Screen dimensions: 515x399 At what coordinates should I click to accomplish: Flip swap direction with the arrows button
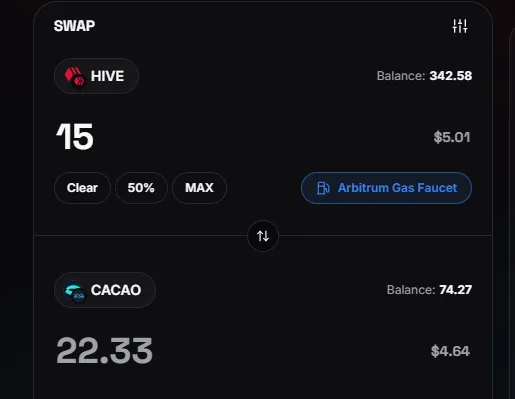point(263,236)
